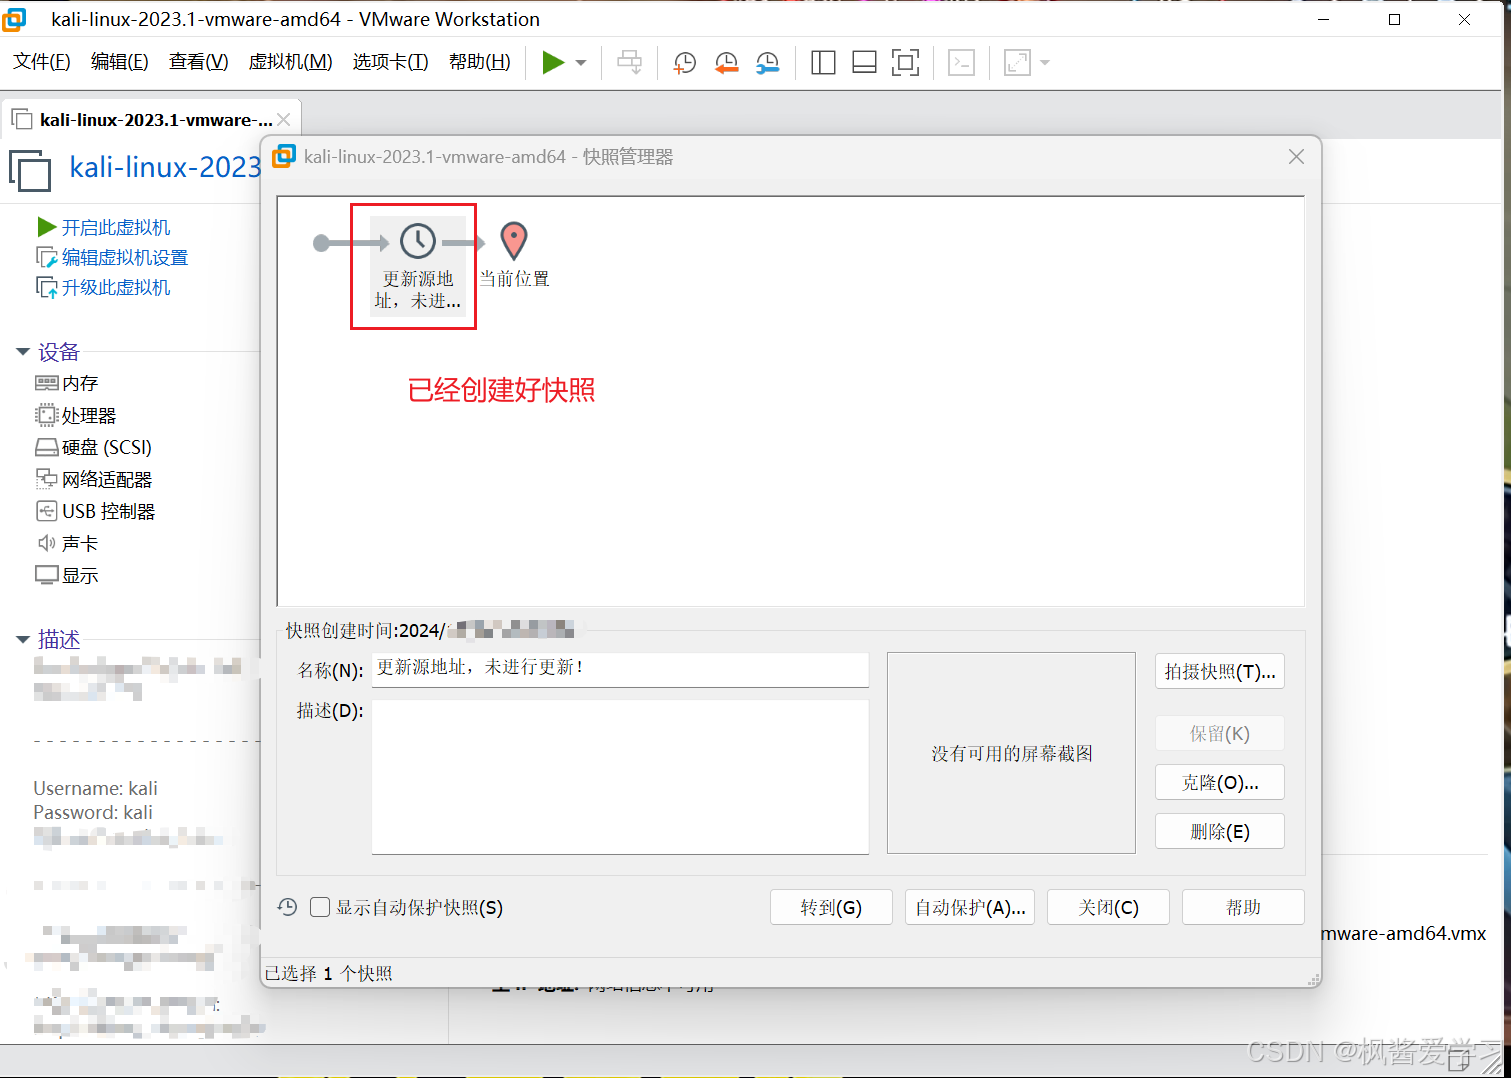Select the 内存 device row
The image size is (1511, 1078).
(x=67, y=383)
